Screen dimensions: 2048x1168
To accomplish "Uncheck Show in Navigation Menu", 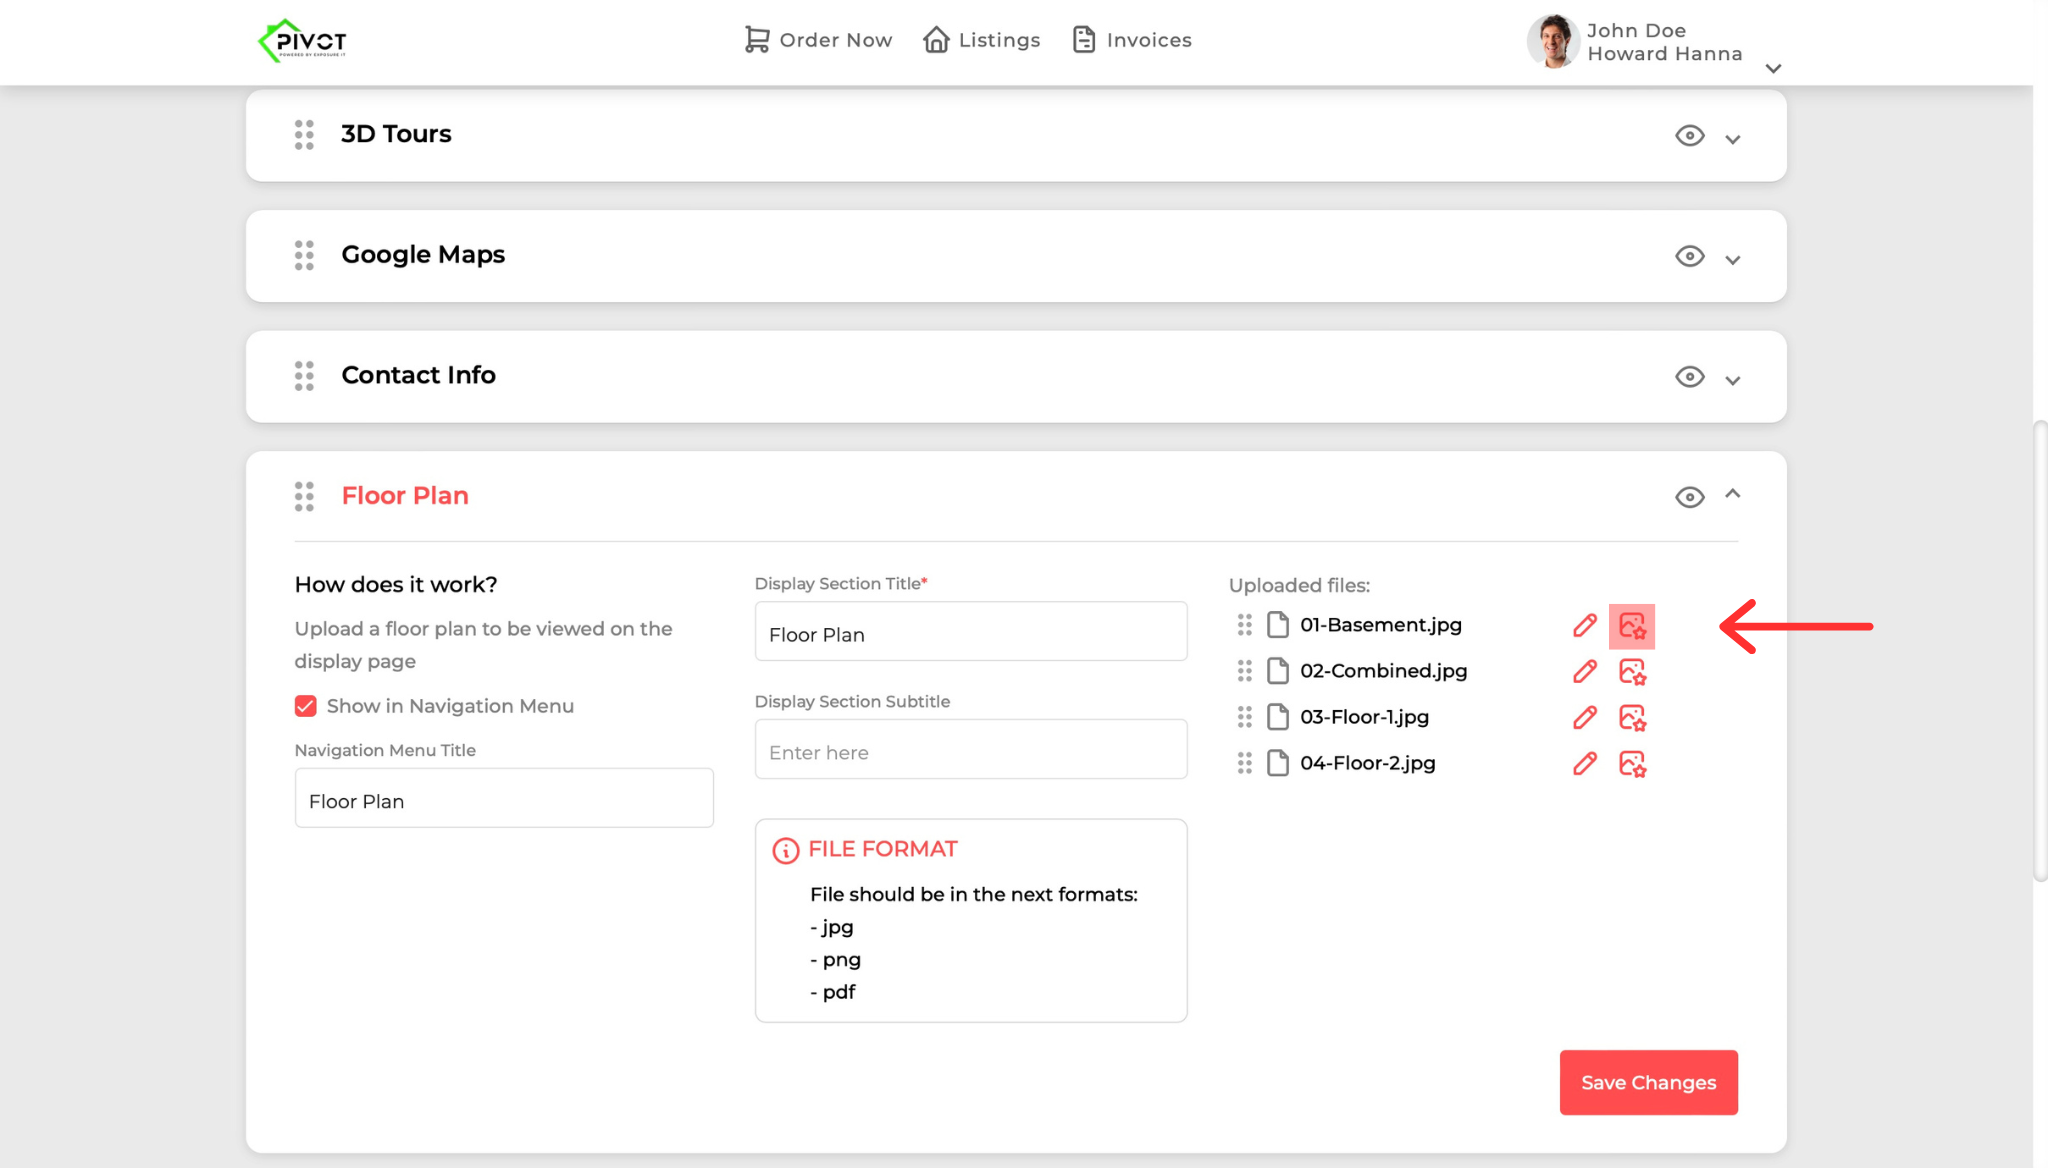I will tap(306, 706).
